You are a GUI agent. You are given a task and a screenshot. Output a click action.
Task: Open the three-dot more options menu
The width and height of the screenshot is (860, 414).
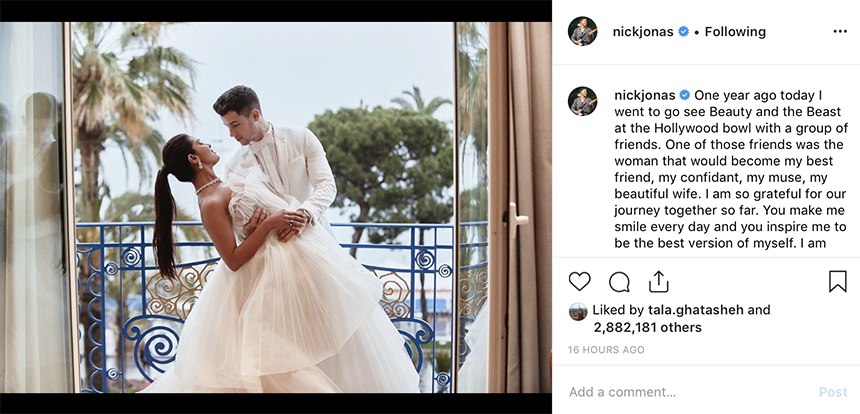pyautogui.click(x=840, y=32)
